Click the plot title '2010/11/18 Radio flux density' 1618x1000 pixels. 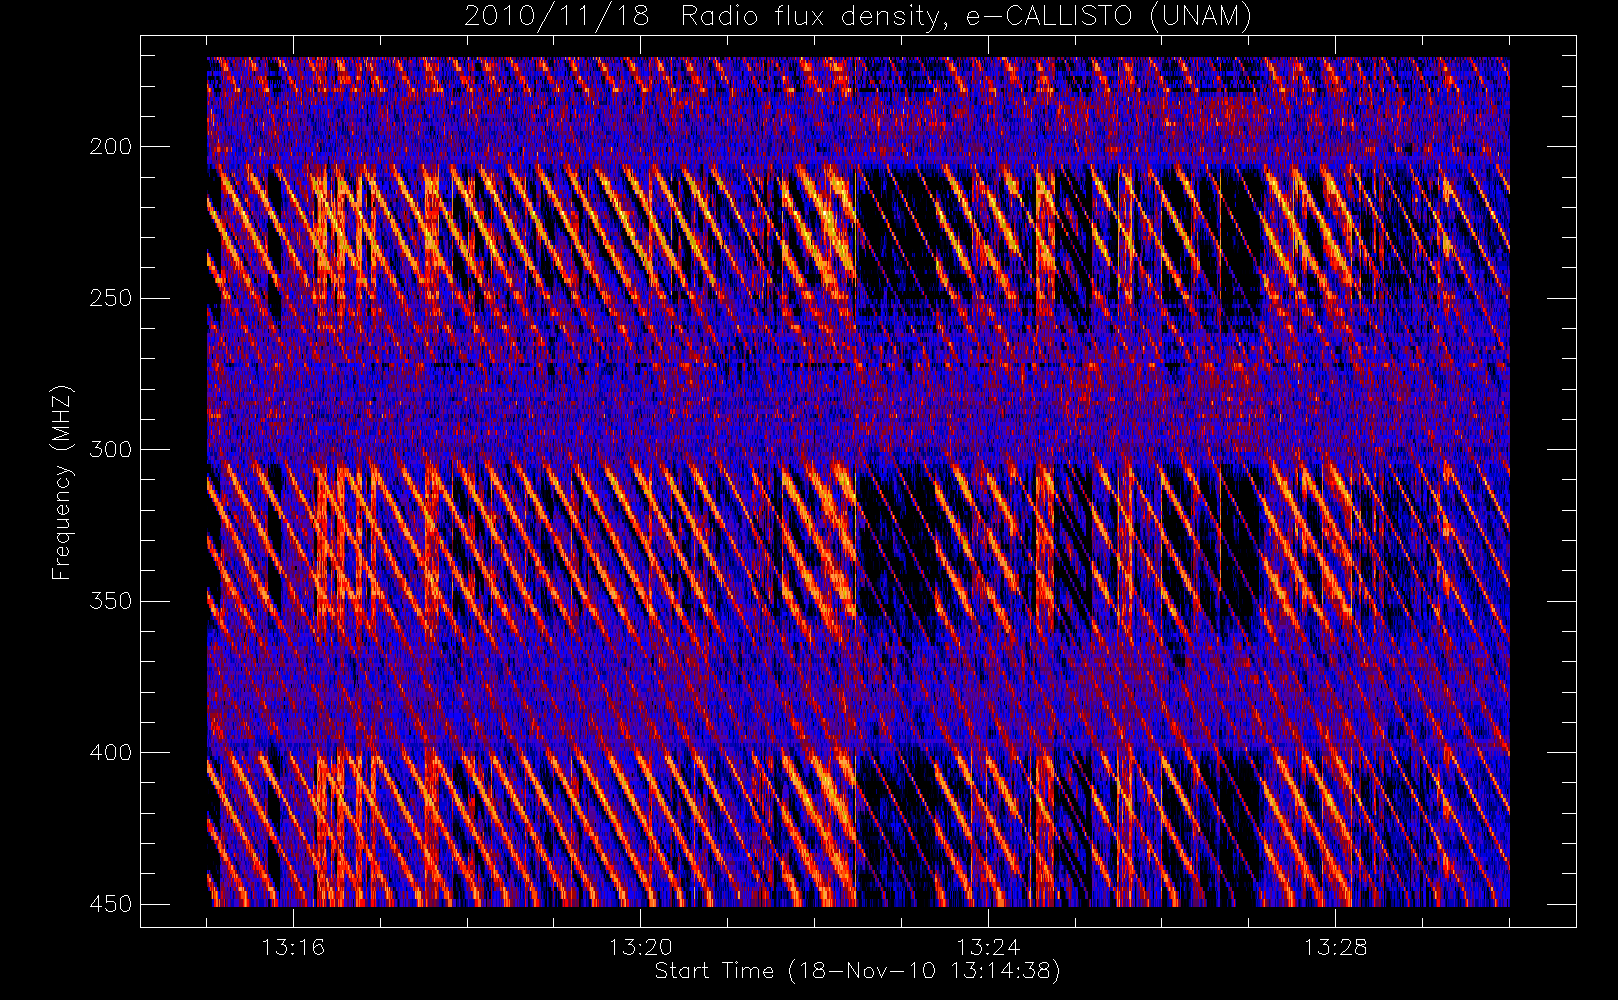pos(857,16)
